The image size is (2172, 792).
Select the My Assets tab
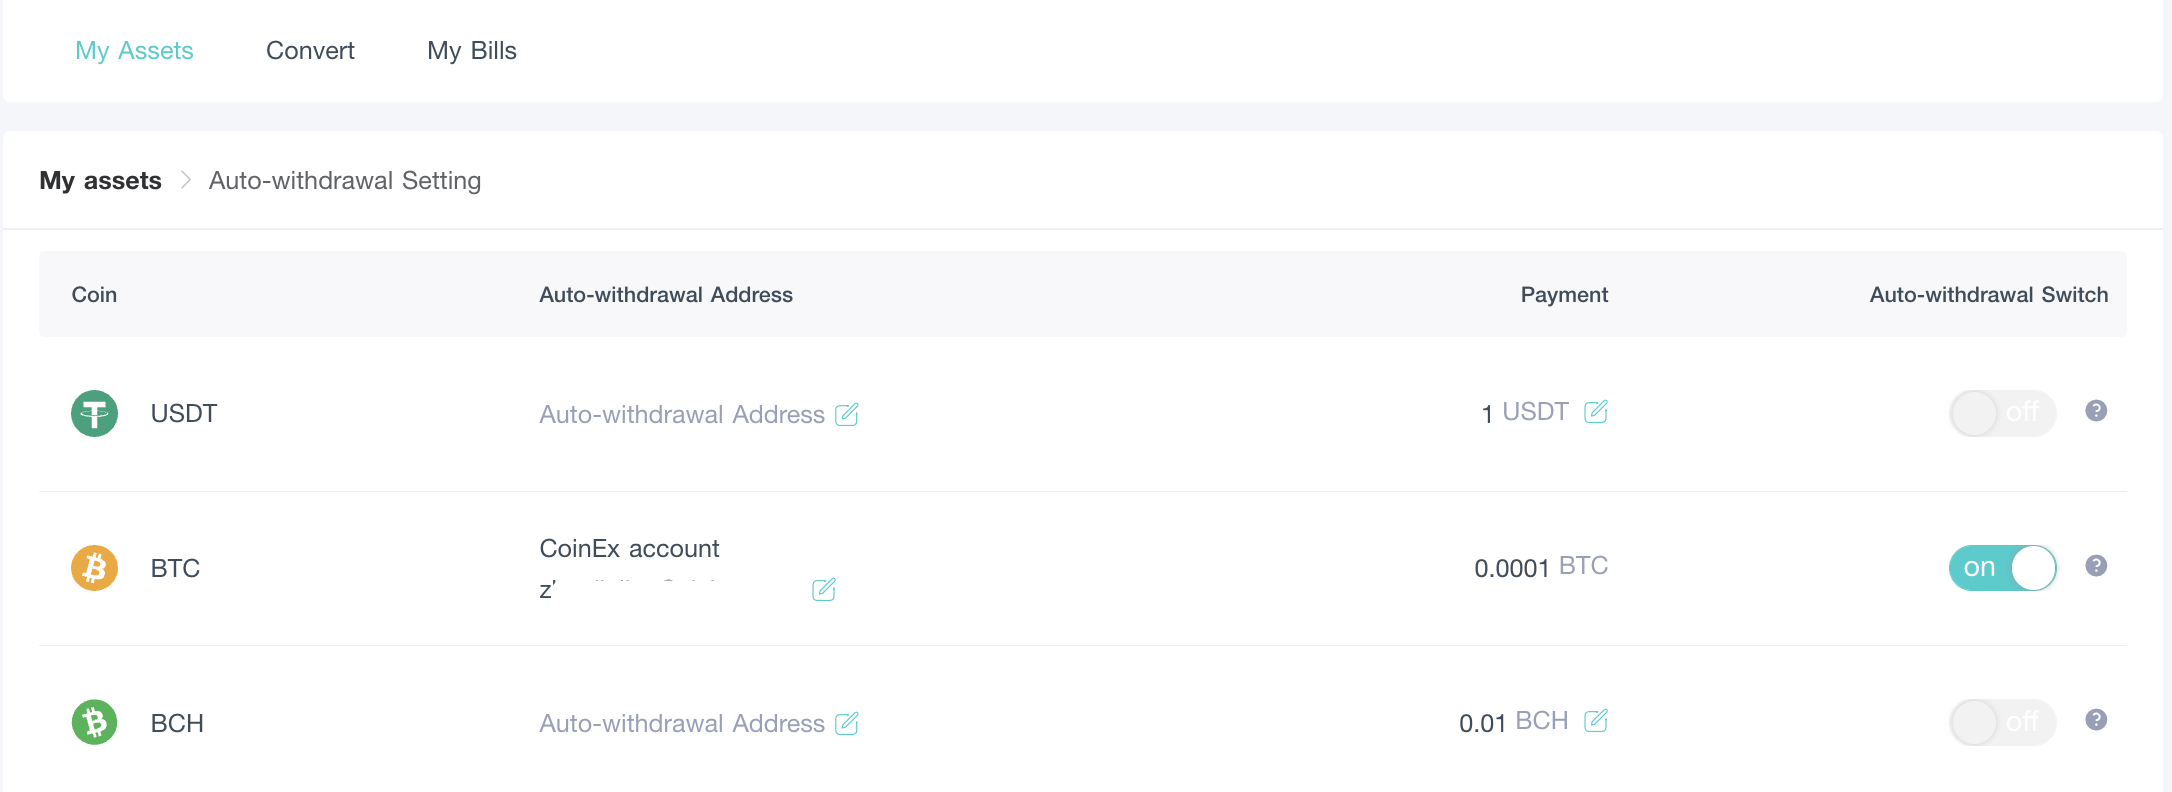[134, 50]
